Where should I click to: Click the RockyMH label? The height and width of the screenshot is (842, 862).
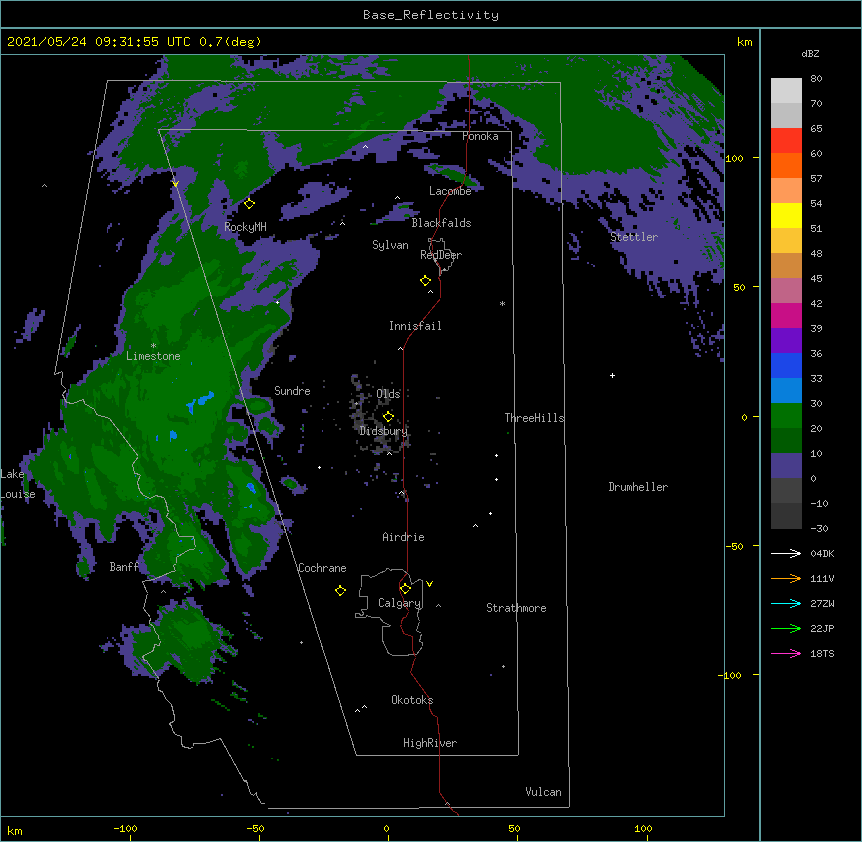pyautogui.click(x=245, y=227)
